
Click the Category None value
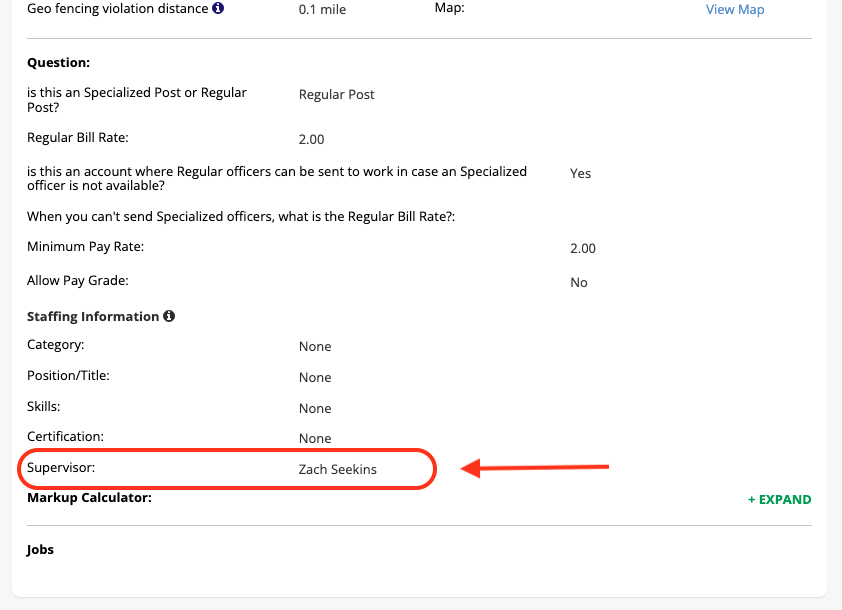[x=314, y=346]
